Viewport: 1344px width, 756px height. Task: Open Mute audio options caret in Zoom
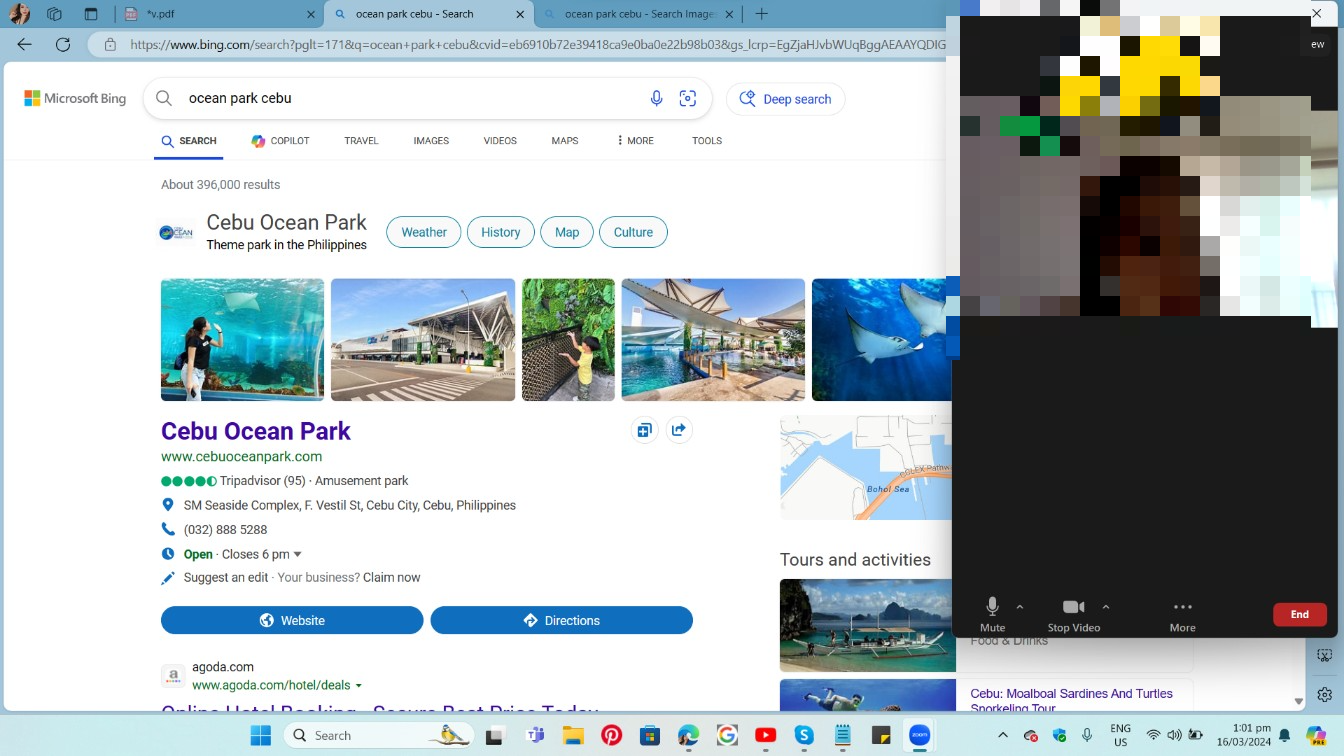pos(1020,606)
